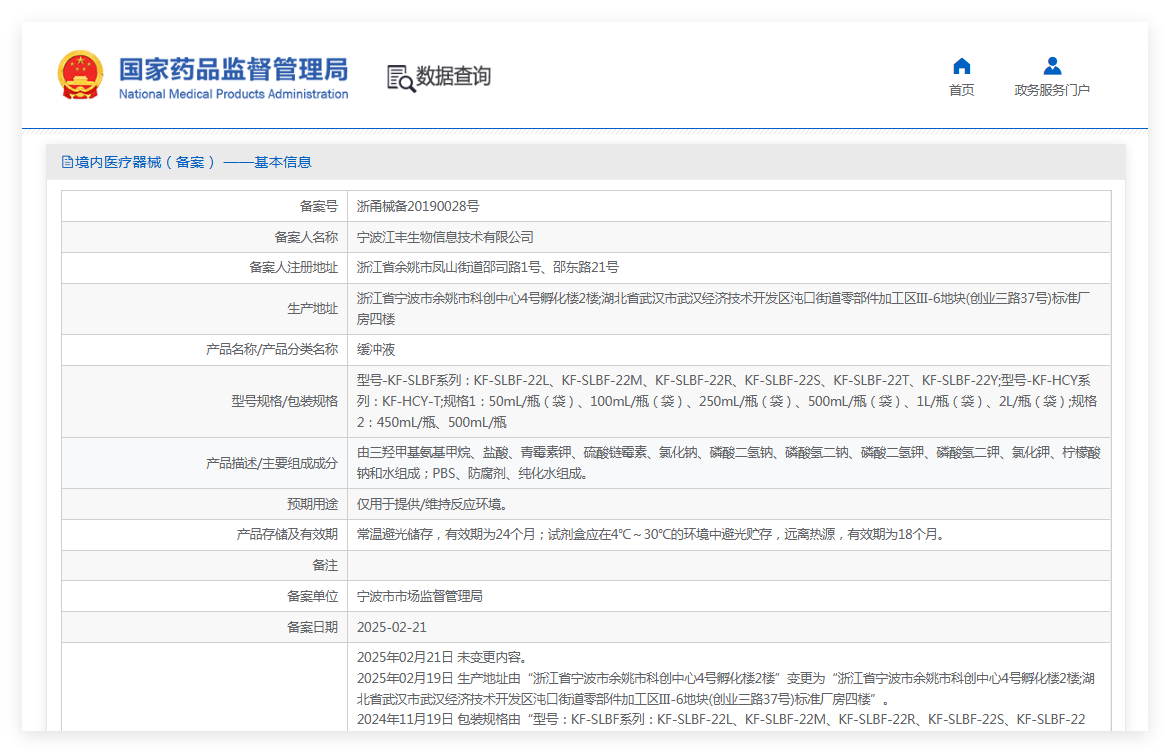Select change record 2024年11月19日 包装规格由
The image size is (1170, 753).
pos(721,719)
